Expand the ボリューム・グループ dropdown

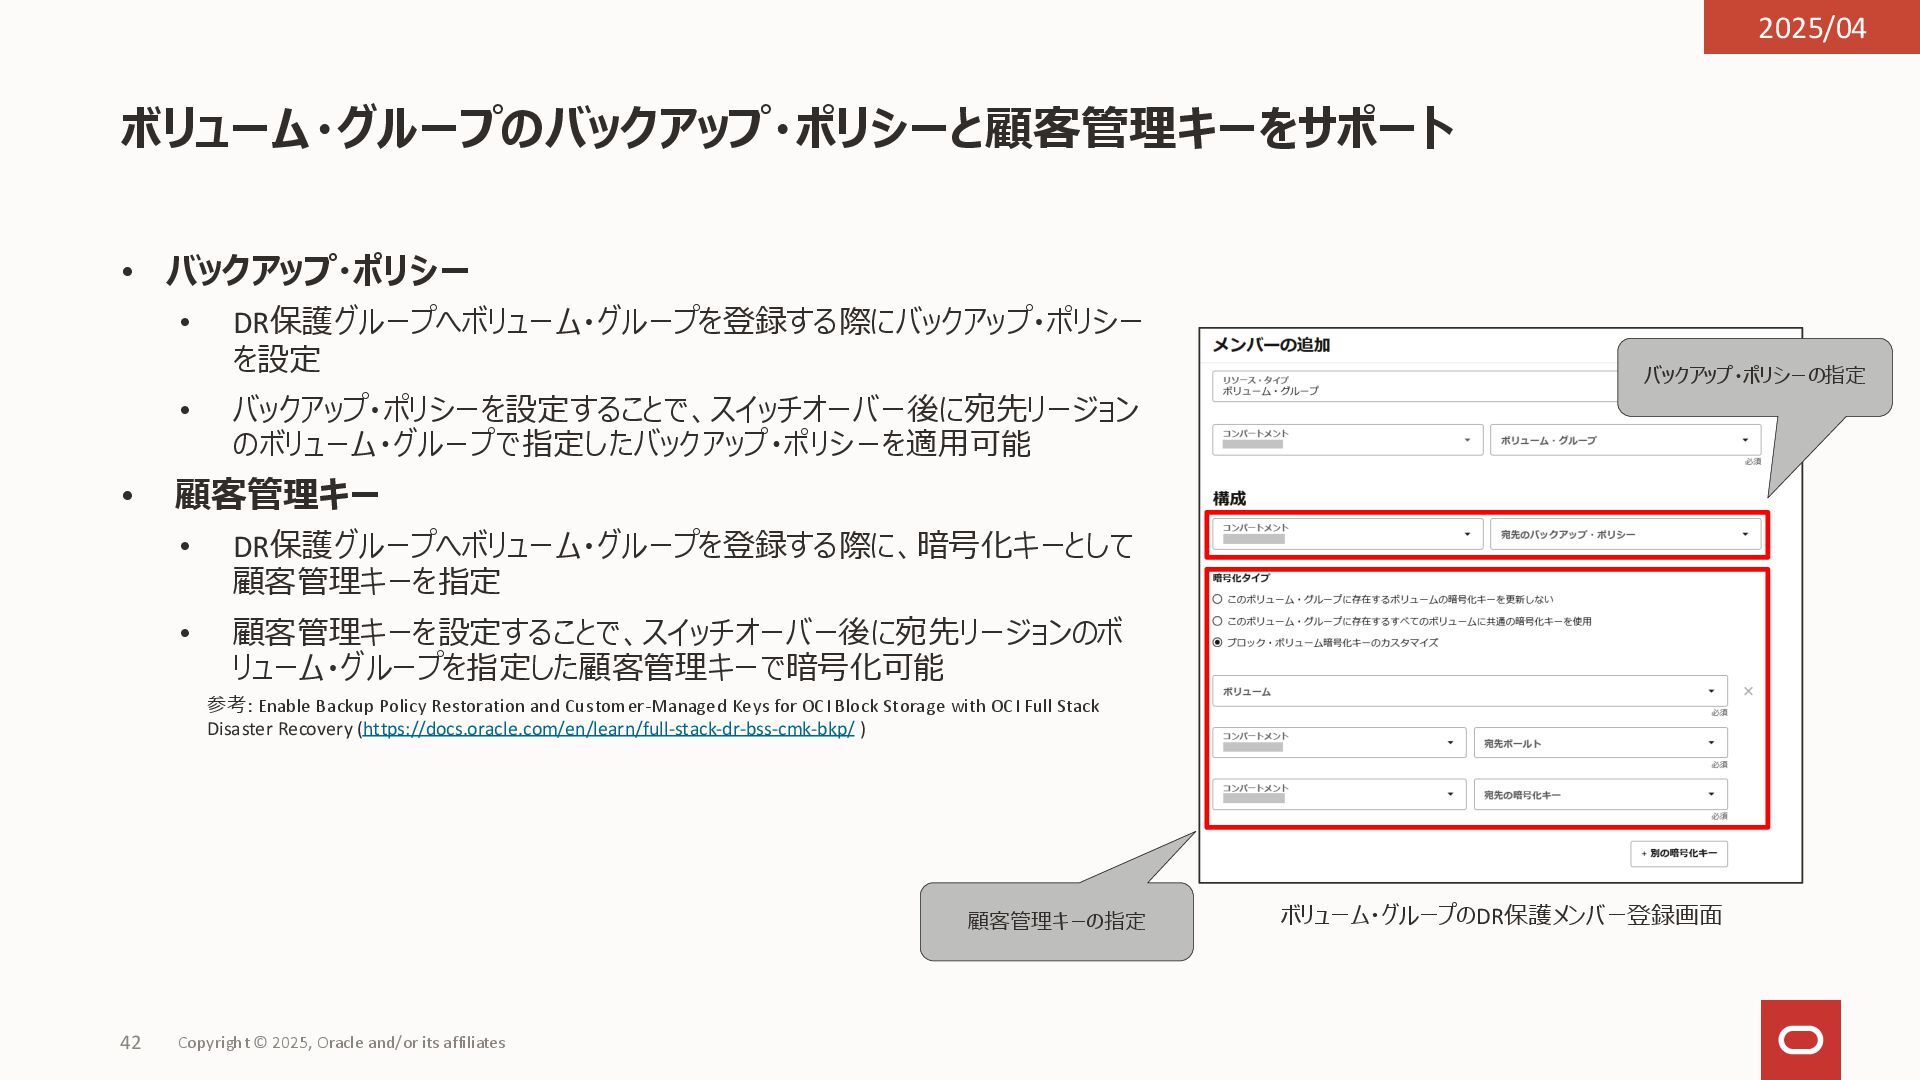click(x=1624, y=440)
